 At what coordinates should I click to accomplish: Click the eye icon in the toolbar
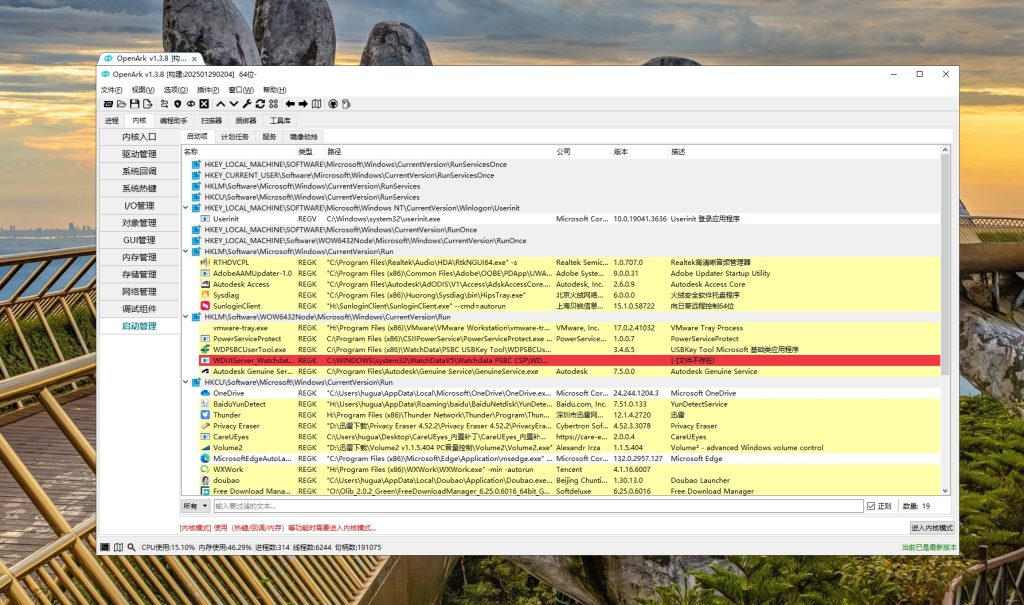191,104
